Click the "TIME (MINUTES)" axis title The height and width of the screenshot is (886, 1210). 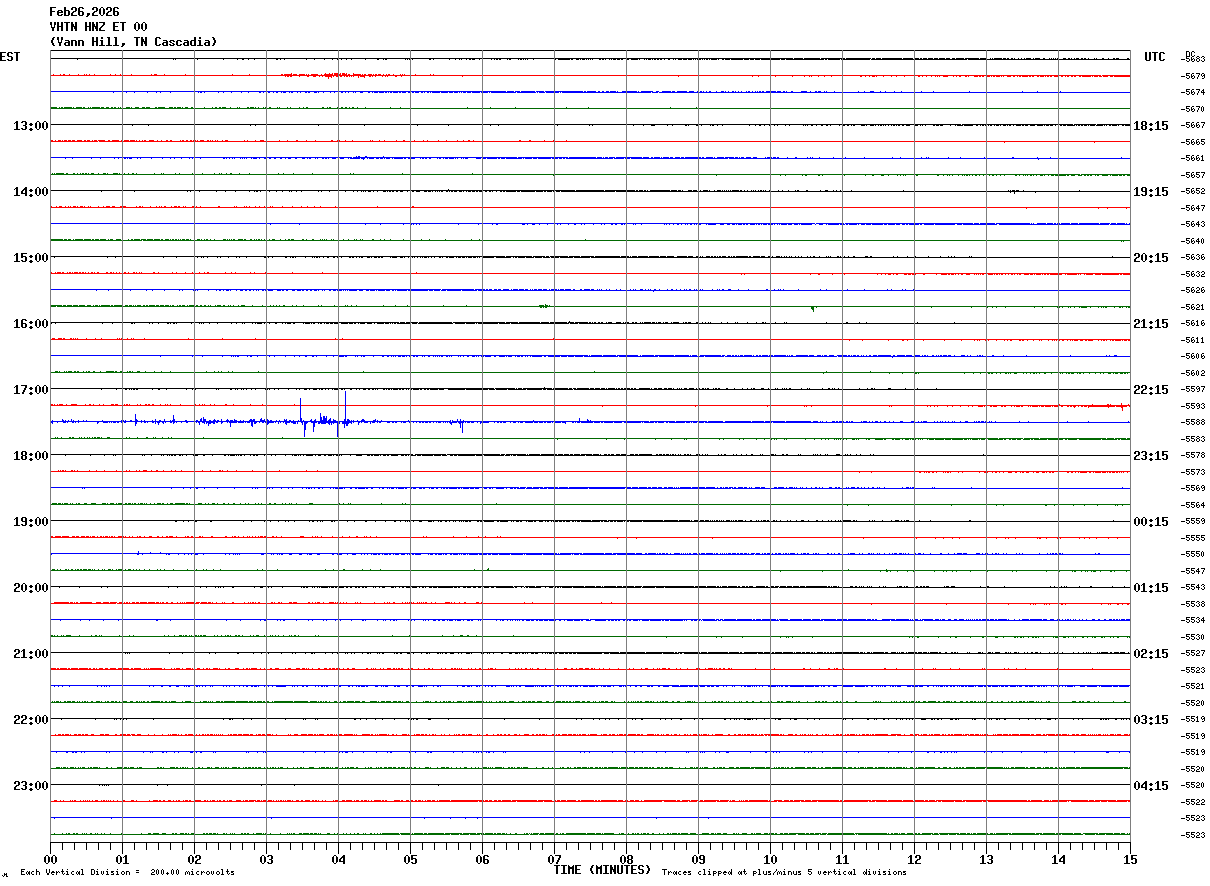pos(602,870)
